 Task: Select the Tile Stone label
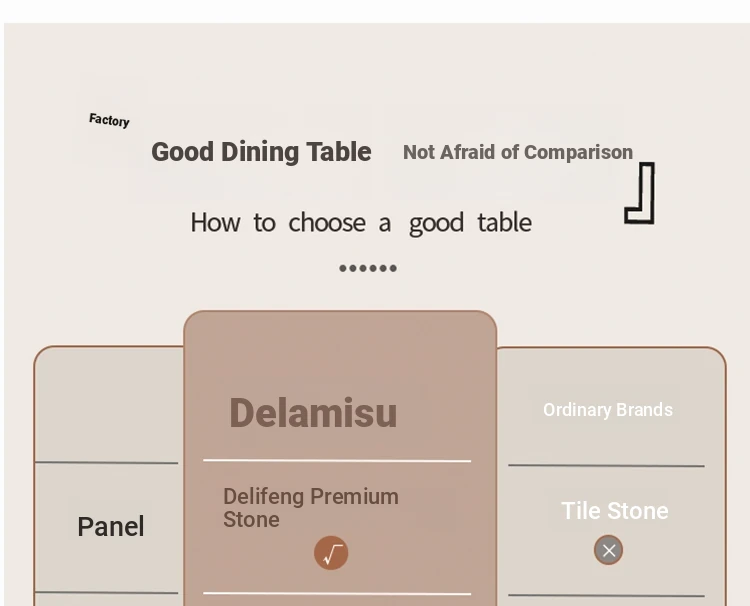614,511
